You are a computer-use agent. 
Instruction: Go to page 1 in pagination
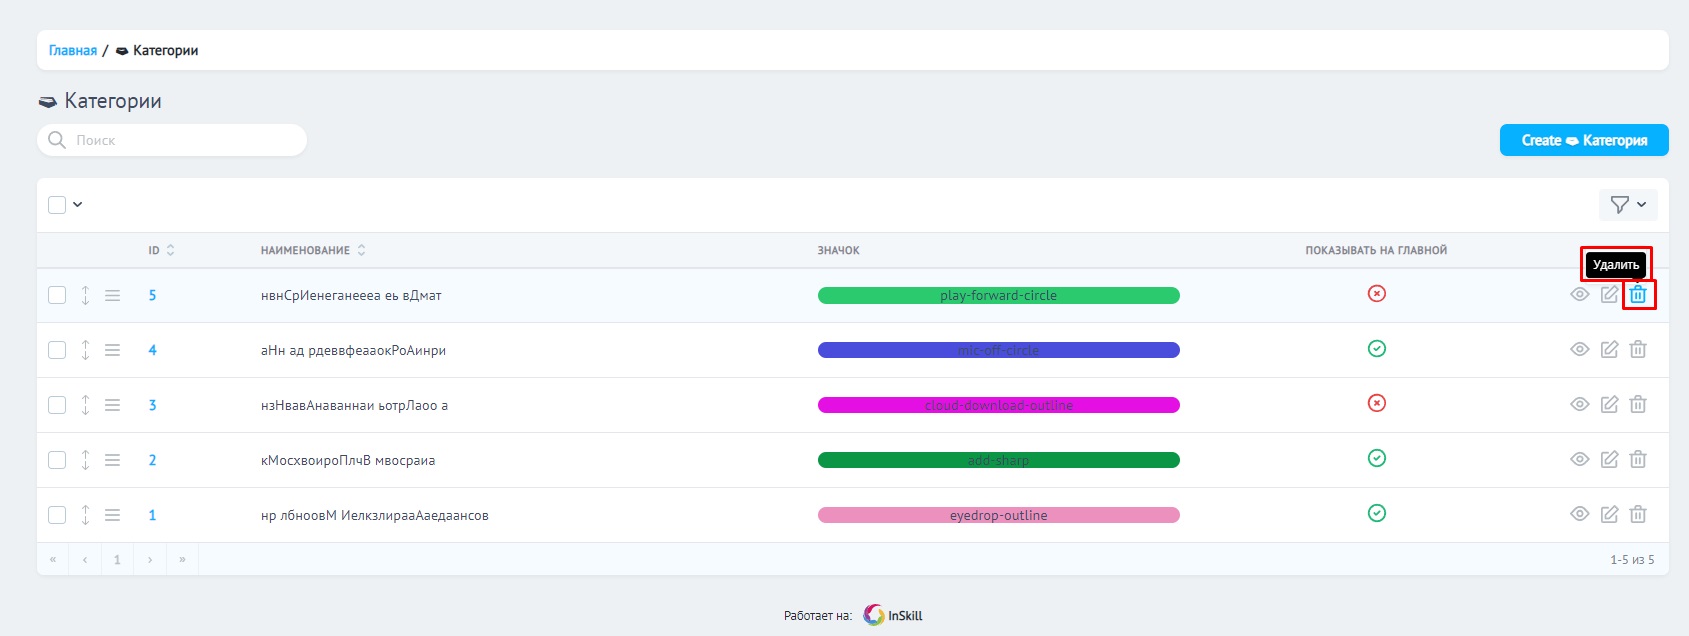pyautogui.click(x=117, y=560)
